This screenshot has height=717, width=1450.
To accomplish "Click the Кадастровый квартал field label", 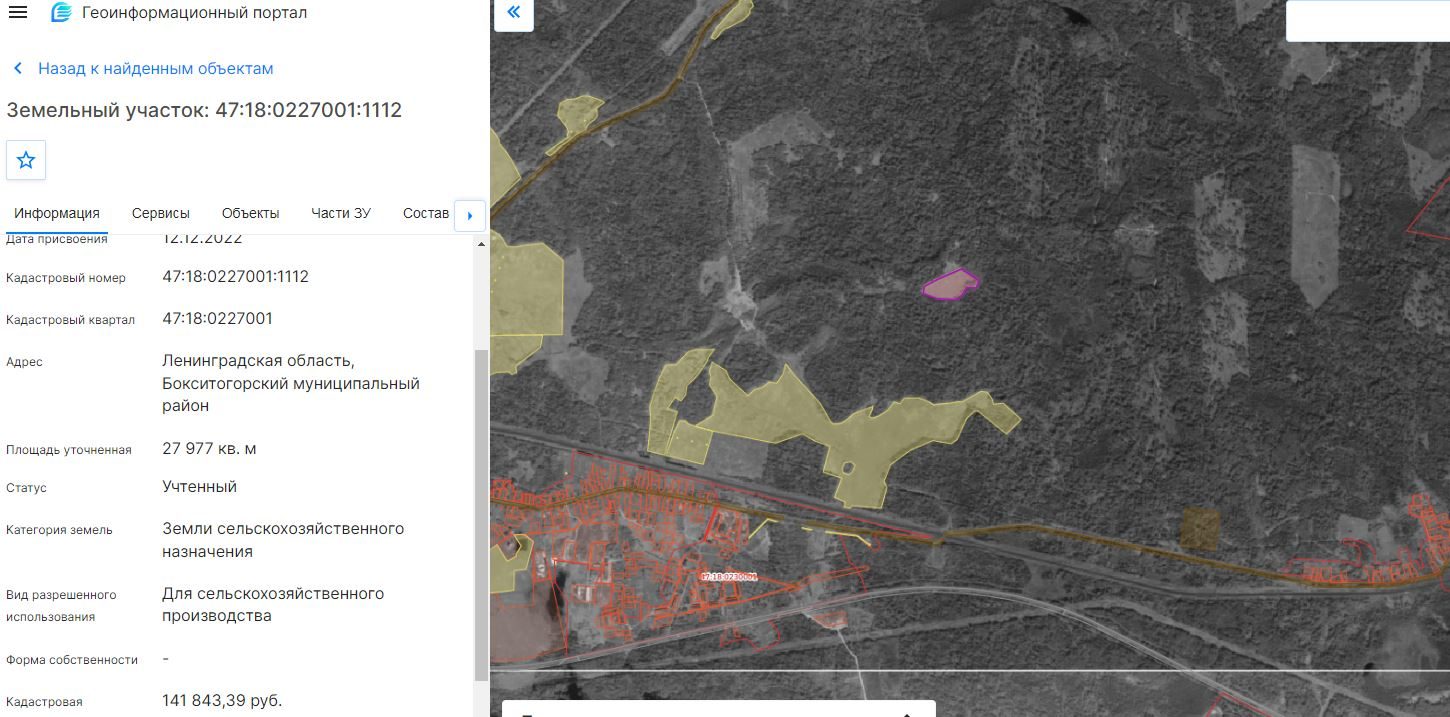I will tap(70, 320).
